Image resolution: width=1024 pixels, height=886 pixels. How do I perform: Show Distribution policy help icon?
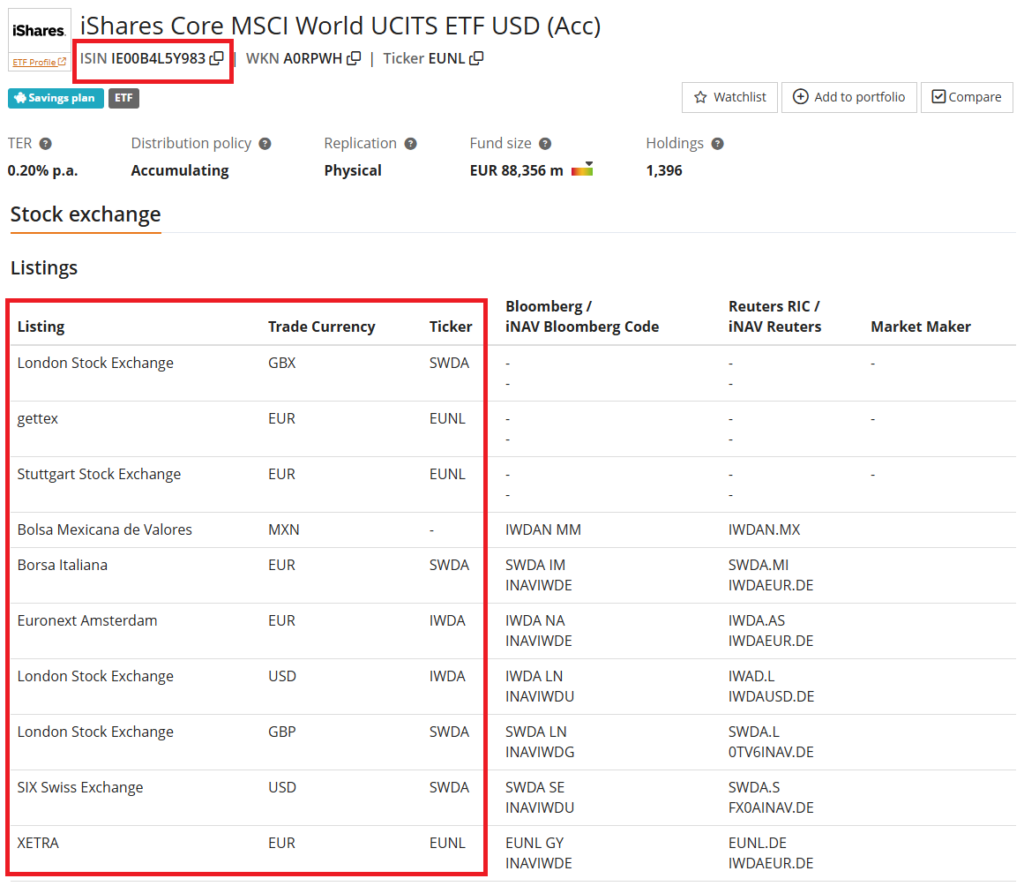point(264,144)
